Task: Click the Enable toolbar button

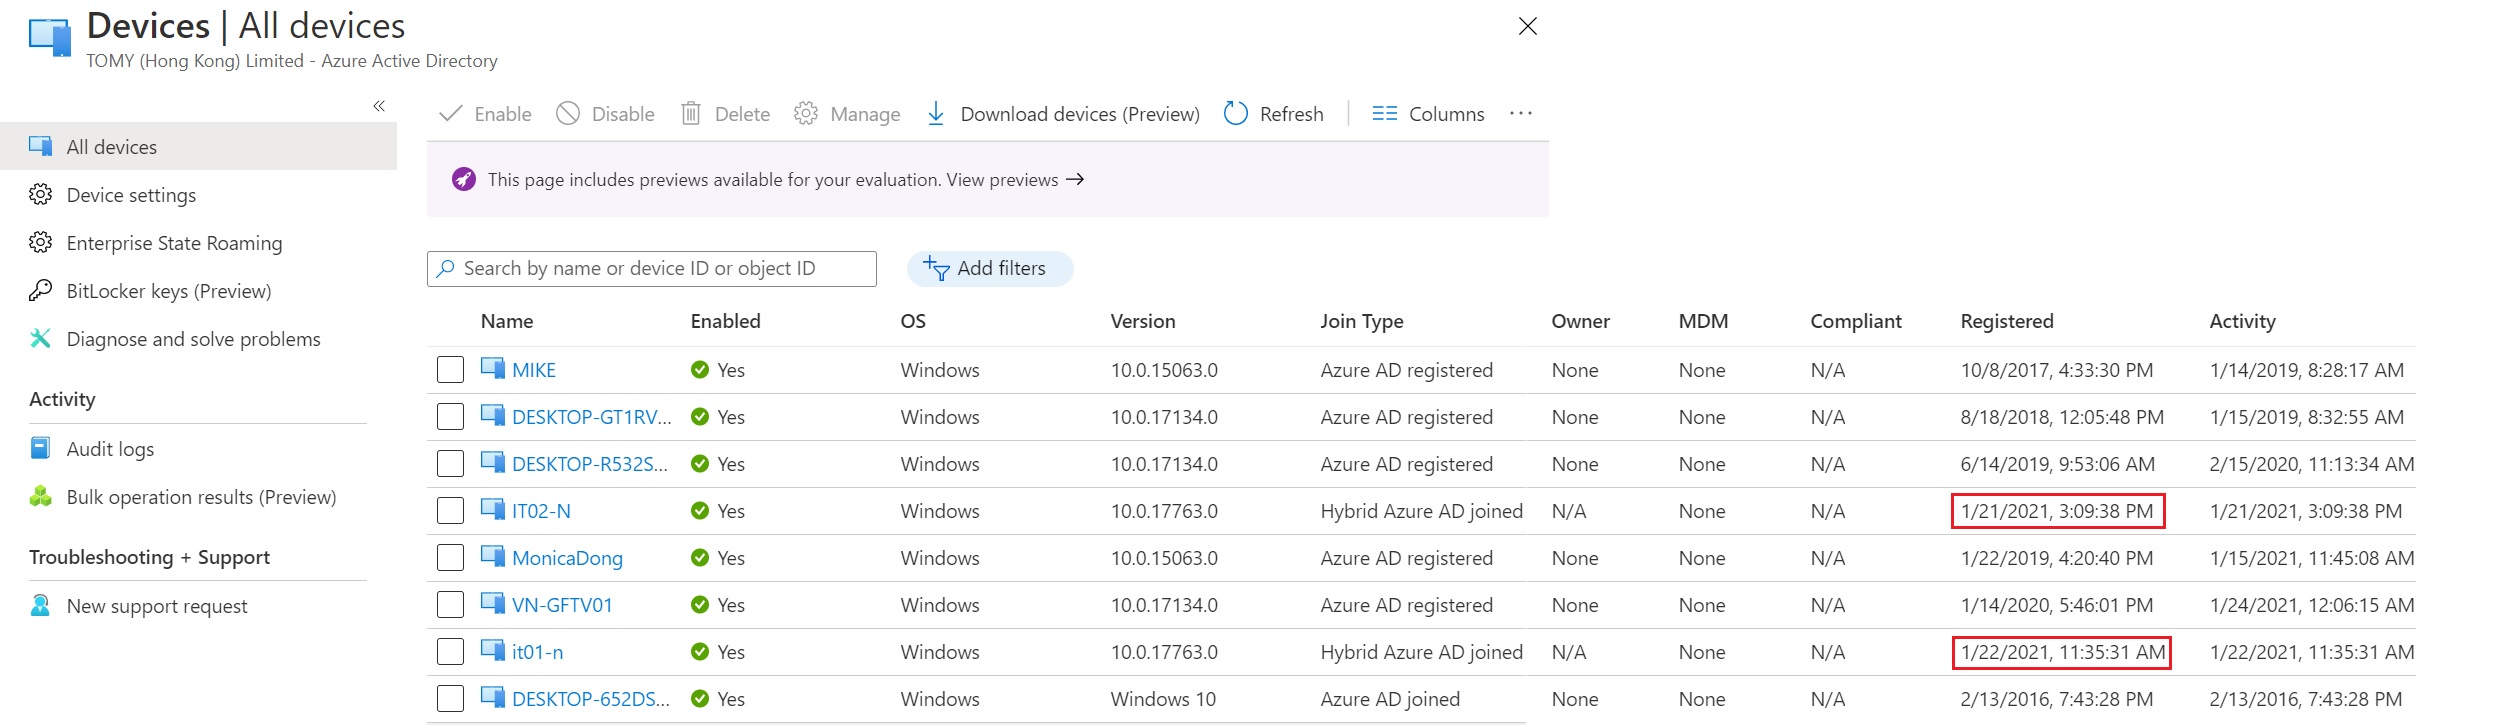Action: click(x=486, y=114)
